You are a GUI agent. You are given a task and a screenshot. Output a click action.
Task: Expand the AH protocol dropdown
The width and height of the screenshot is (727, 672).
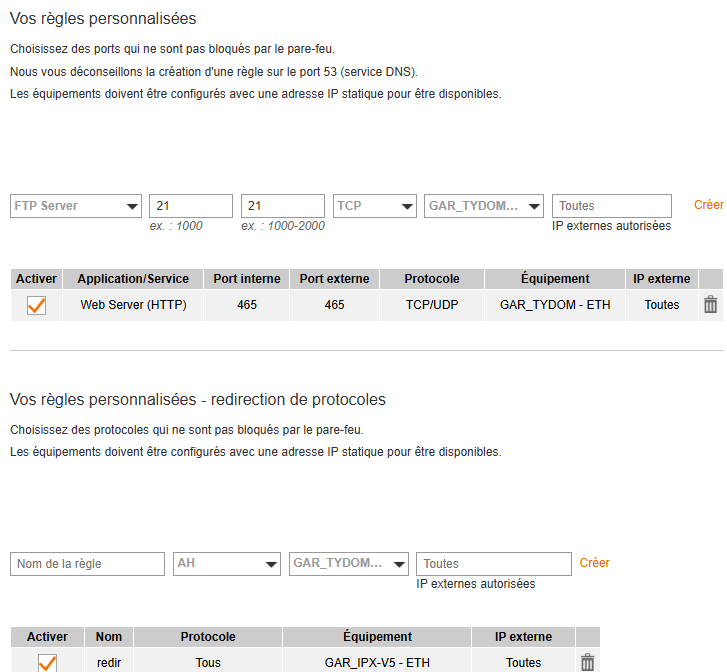[227, 564]
